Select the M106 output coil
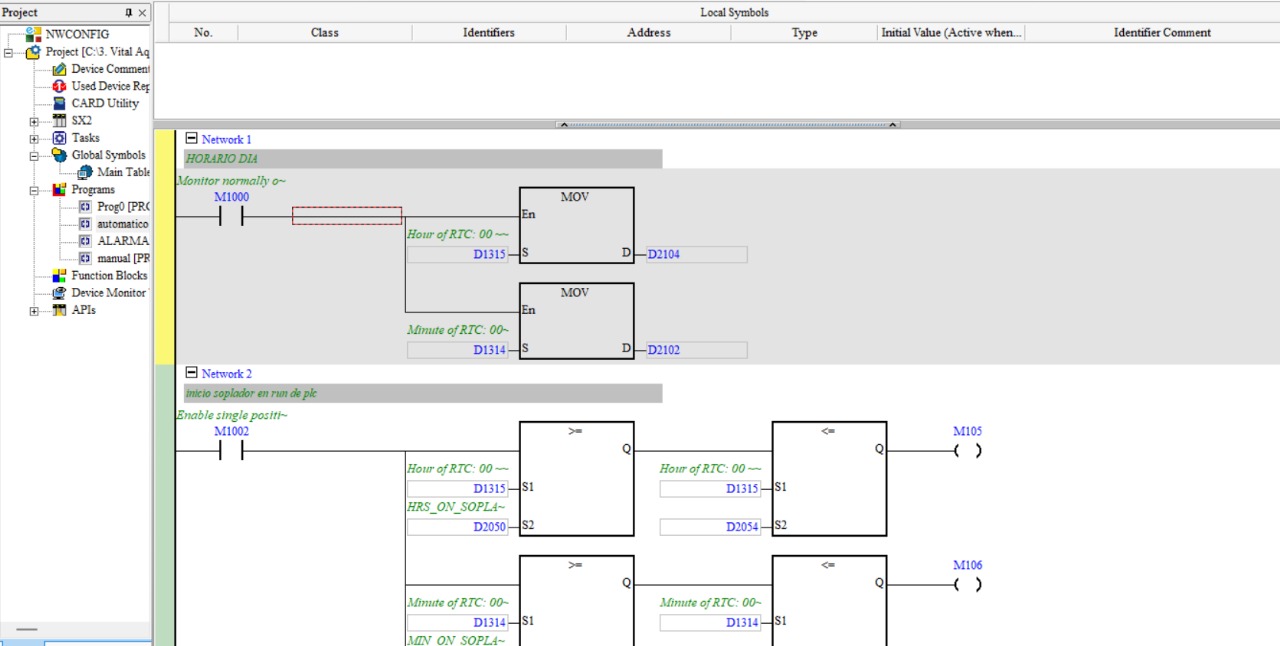1280x646 pixels. click(x=967, y=584)
